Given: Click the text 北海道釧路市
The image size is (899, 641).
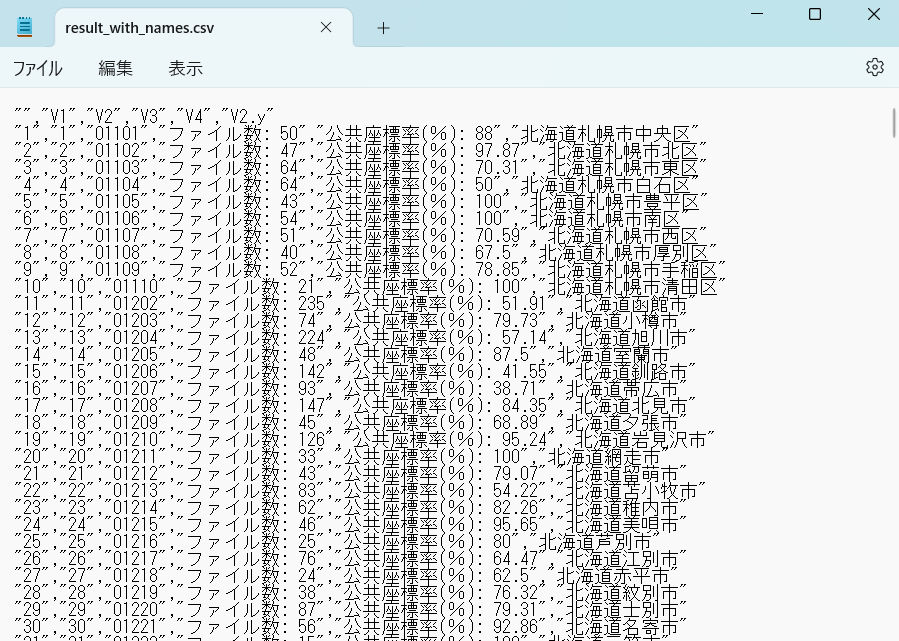Looking at the screenshot, I should (631, 372).
